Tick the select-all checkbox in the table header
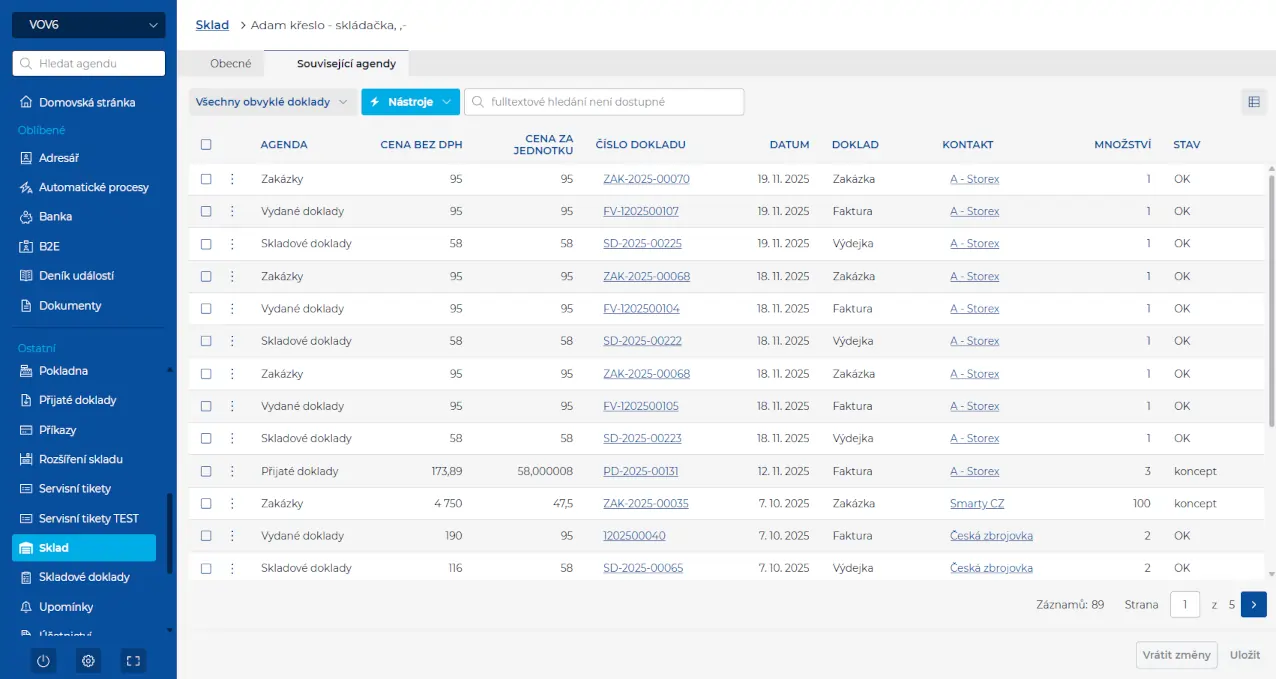Screen dimensions: 1276x679 coord(206,144)
